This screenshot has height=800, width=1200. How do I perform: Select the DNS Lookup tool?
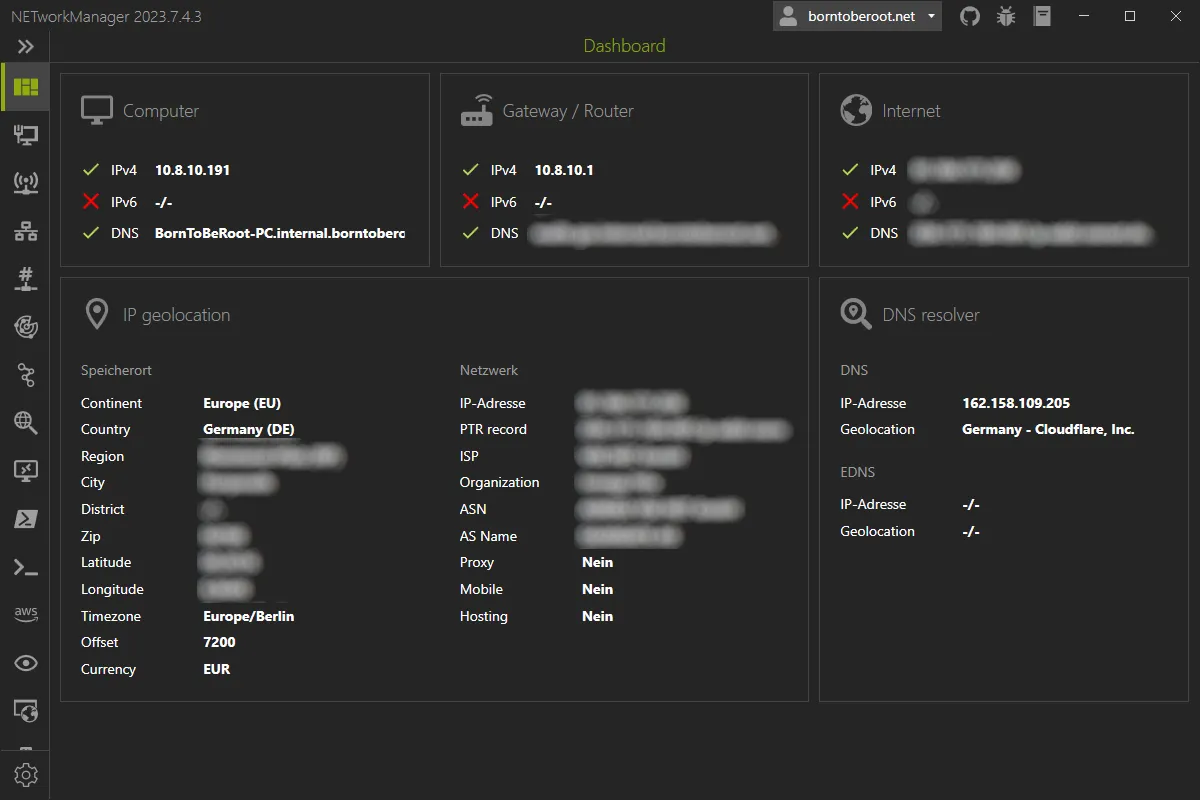click(x=25, y=422)
